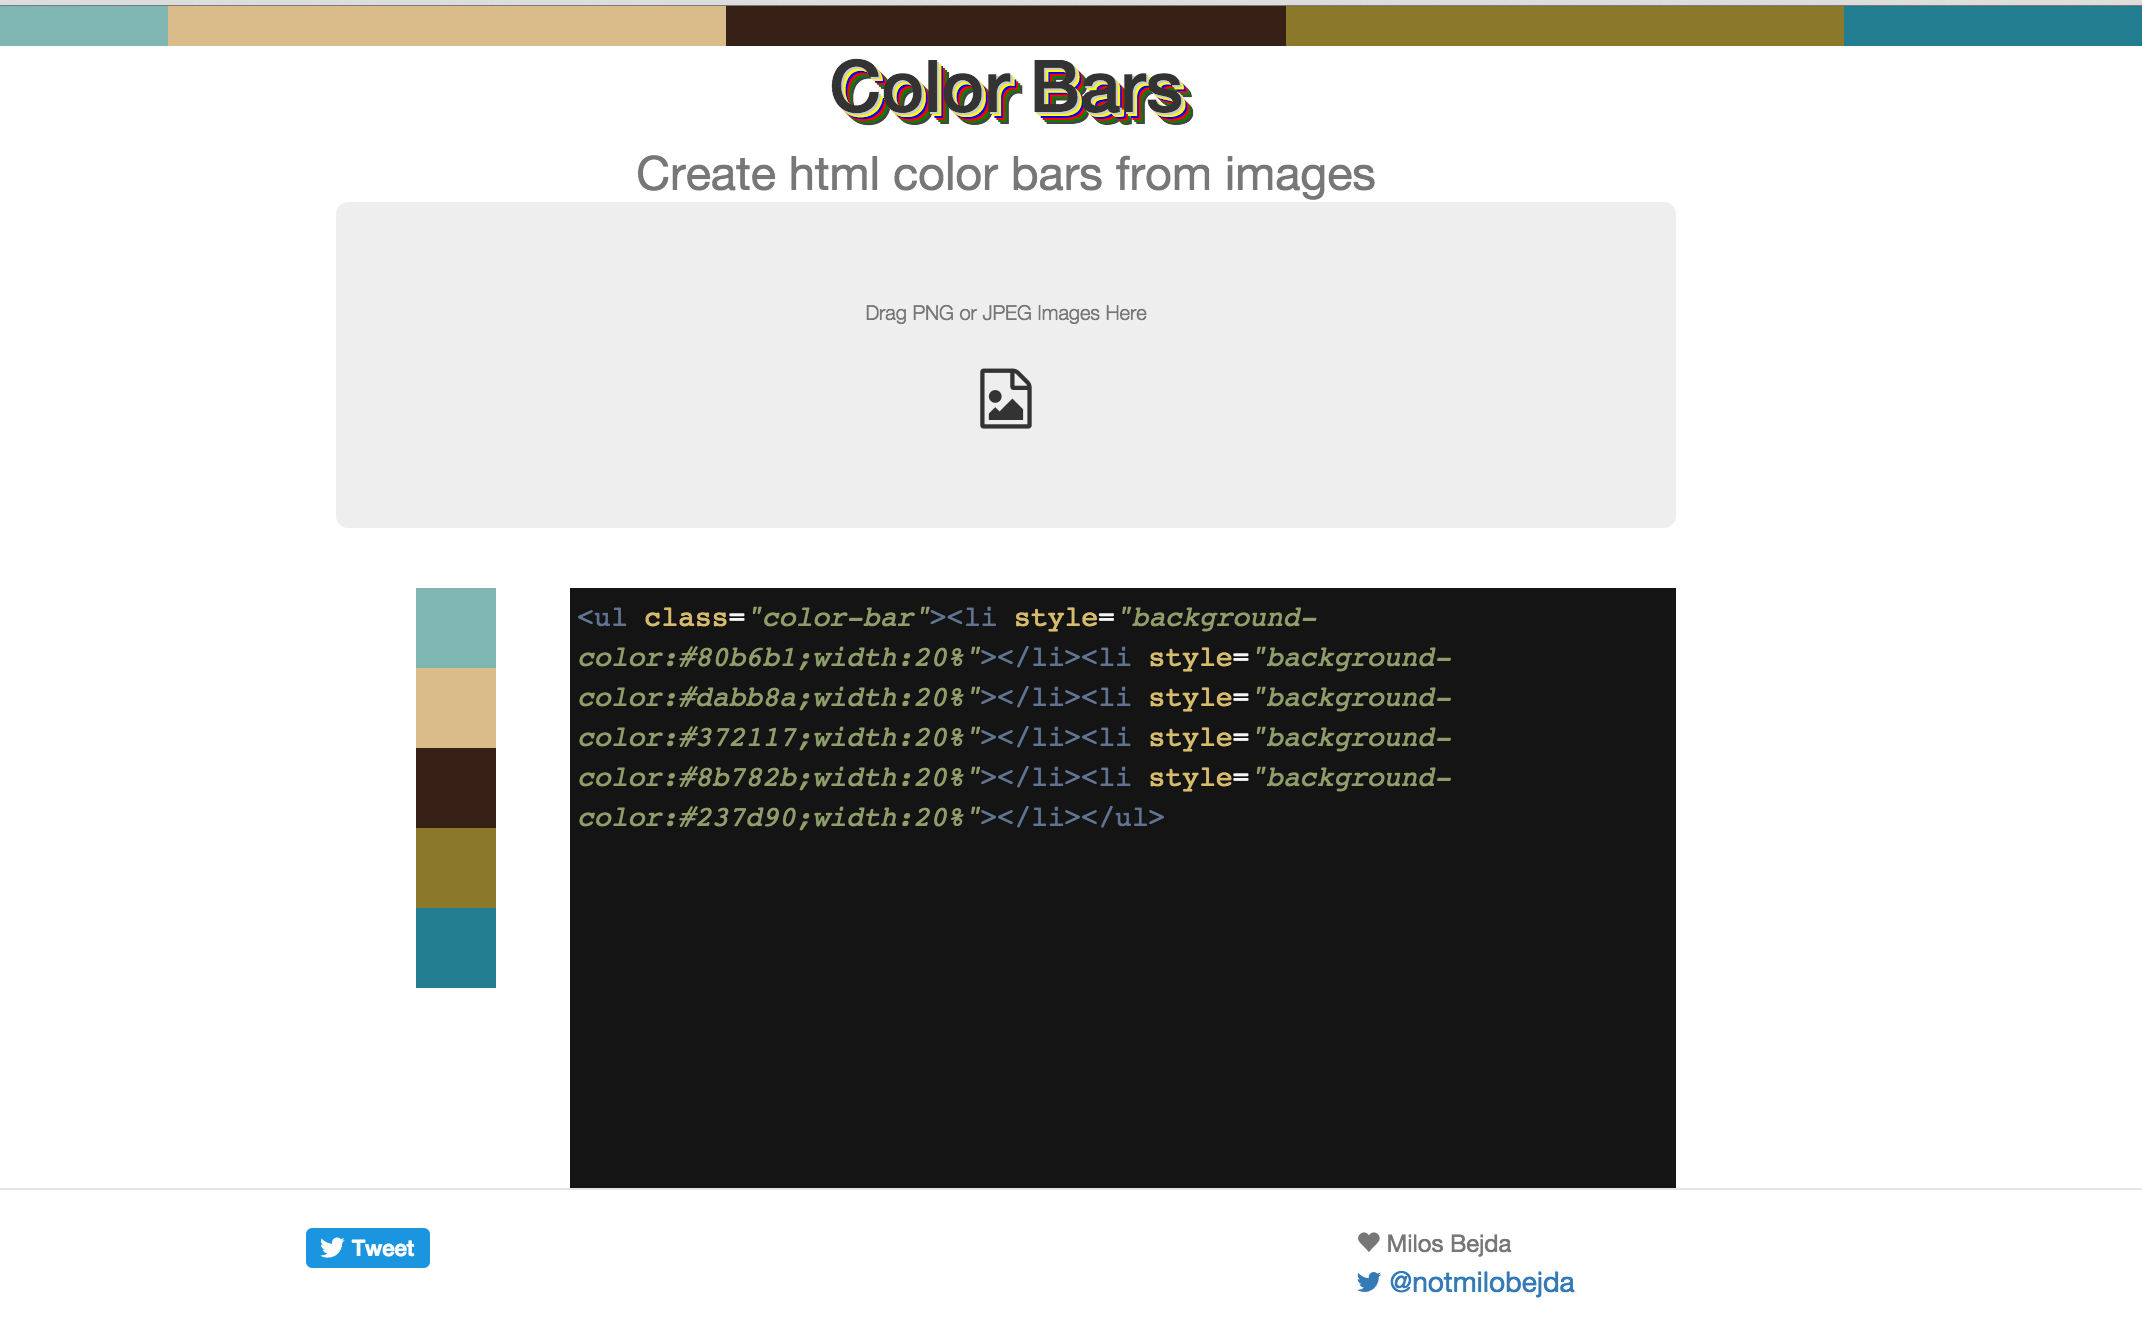
Task: Click the 'Drag PNG or JPEG Images Here' text
Action: tap(1005, 313)
